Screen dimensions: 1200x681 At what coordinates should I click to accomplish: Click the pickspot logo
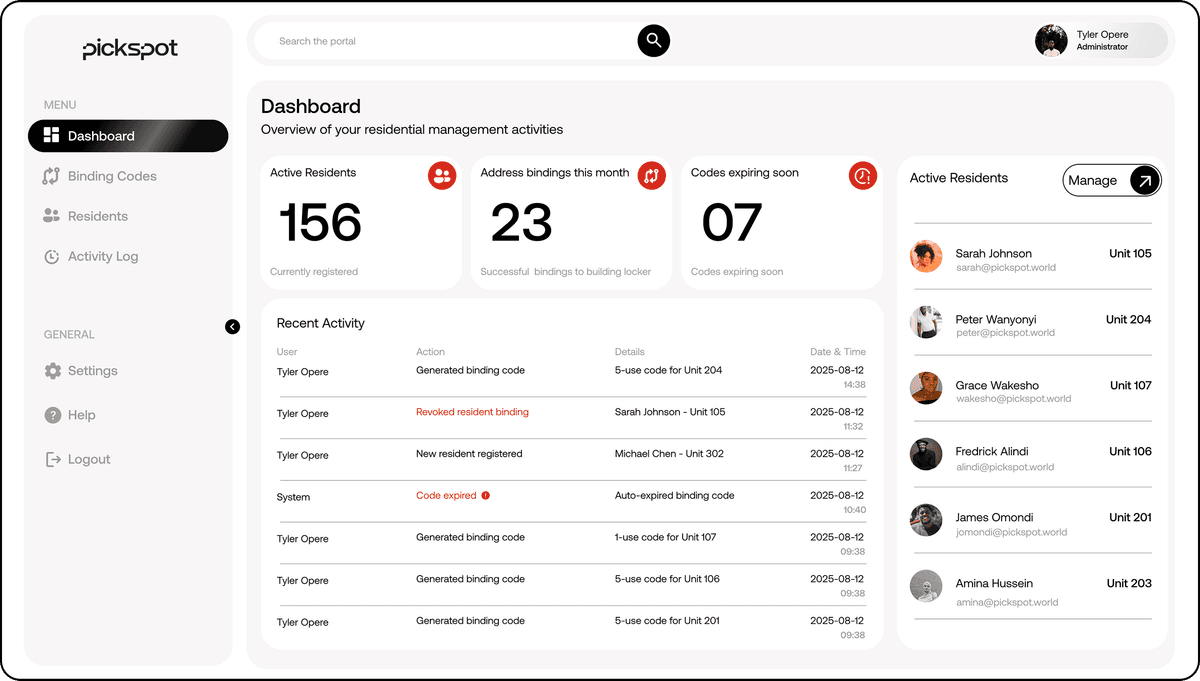pyautogui.click(x=130, y=49)
